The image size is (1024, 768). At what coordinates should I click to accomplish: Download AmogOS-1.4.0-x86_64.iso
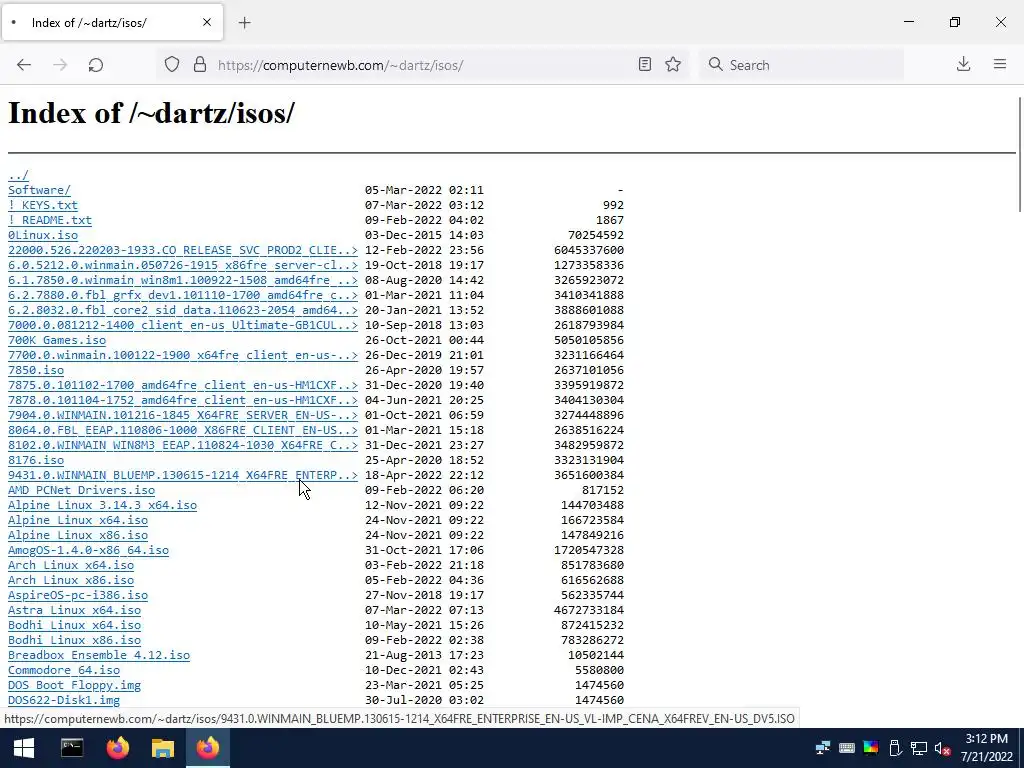click(88, 551)
